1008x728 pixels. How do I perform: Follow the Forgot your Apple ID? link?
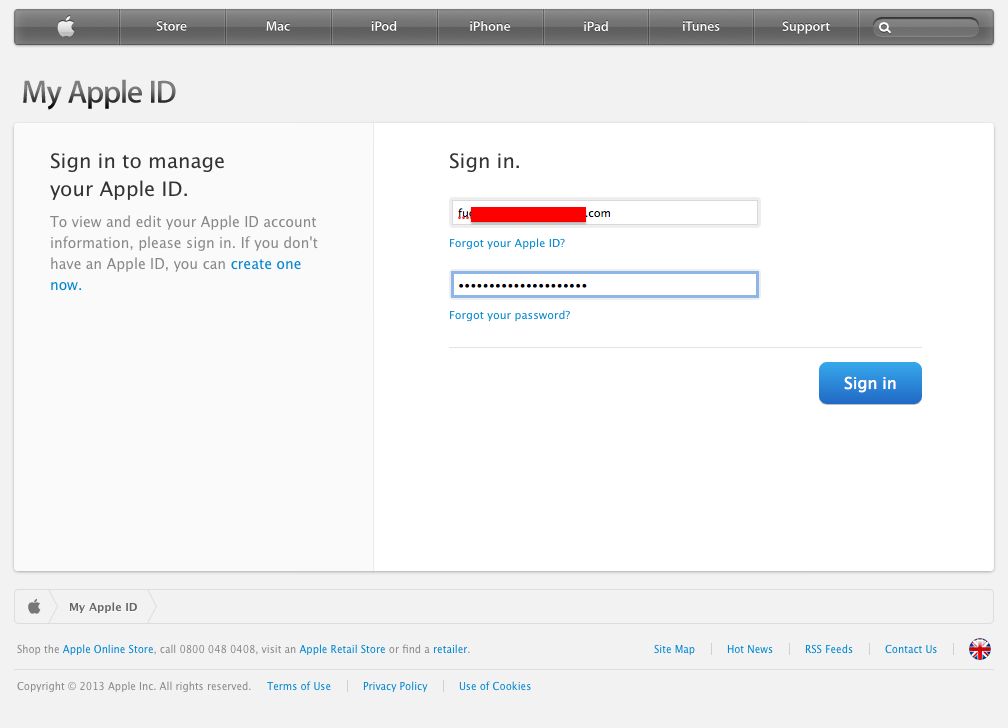[507, 243]
